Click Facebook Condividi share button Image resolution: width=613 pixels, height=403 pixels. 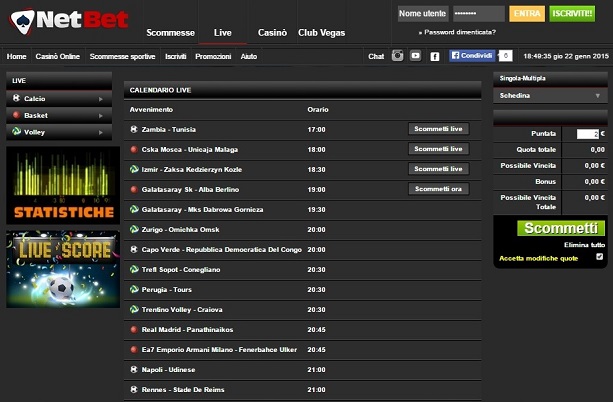[472, 56]
